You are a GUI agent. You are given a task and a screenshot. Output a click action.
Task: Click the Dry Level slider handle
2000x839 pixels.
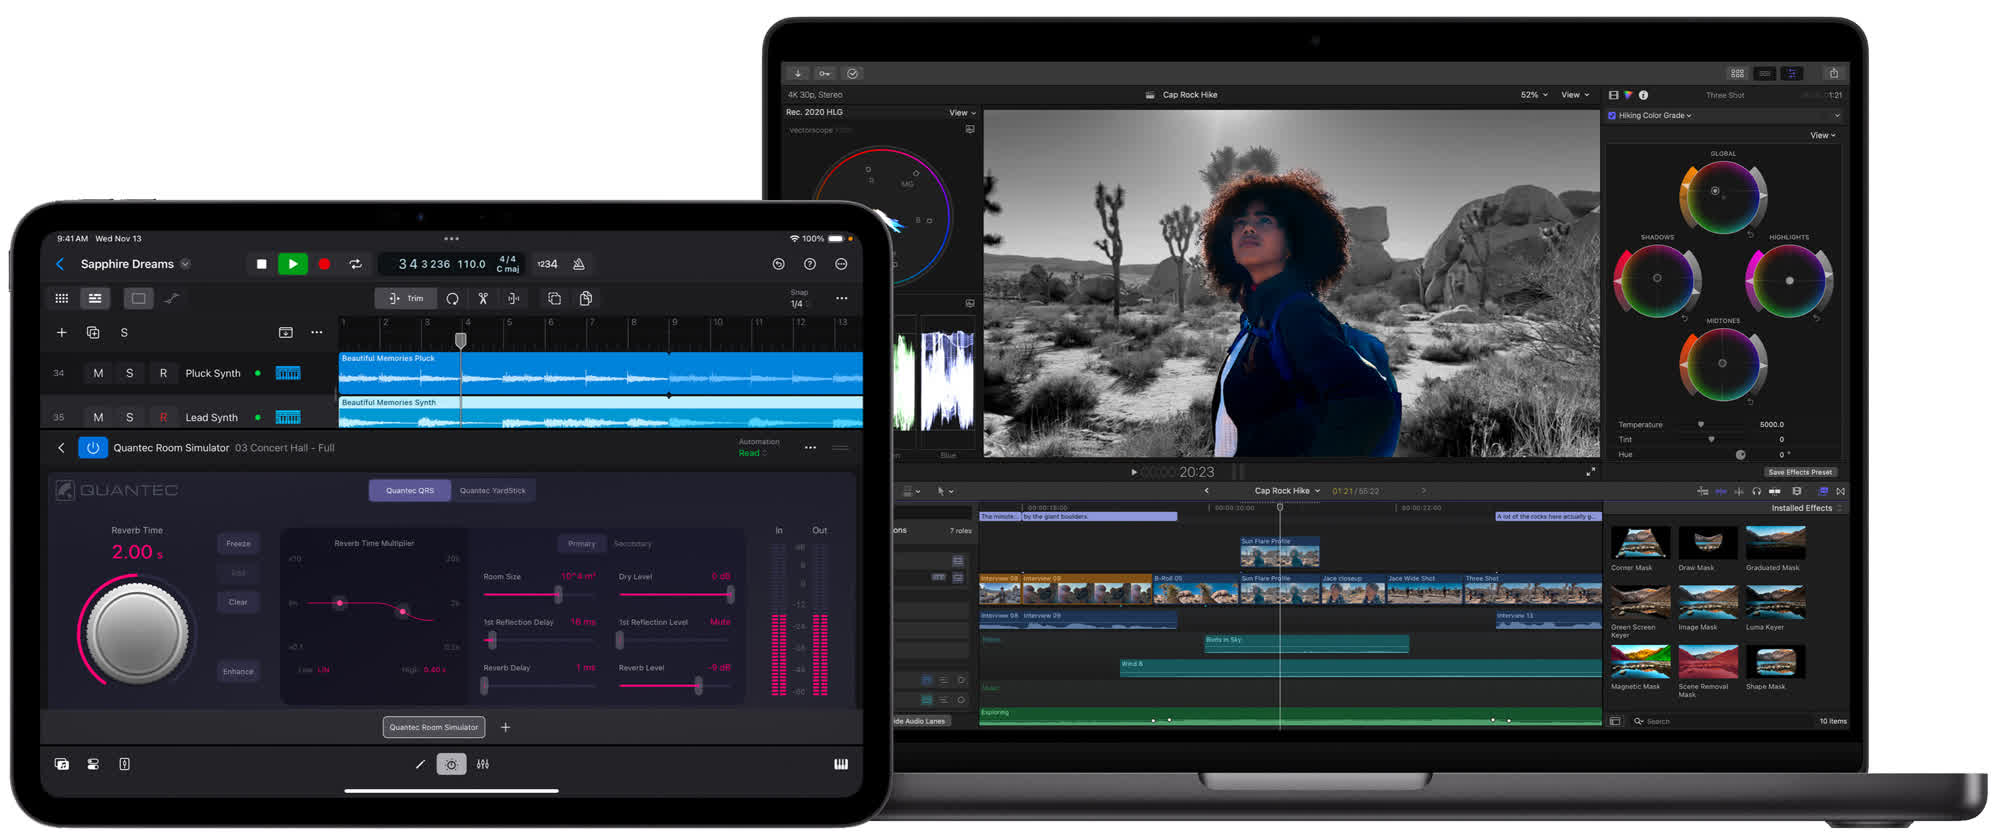coord(731,594)
